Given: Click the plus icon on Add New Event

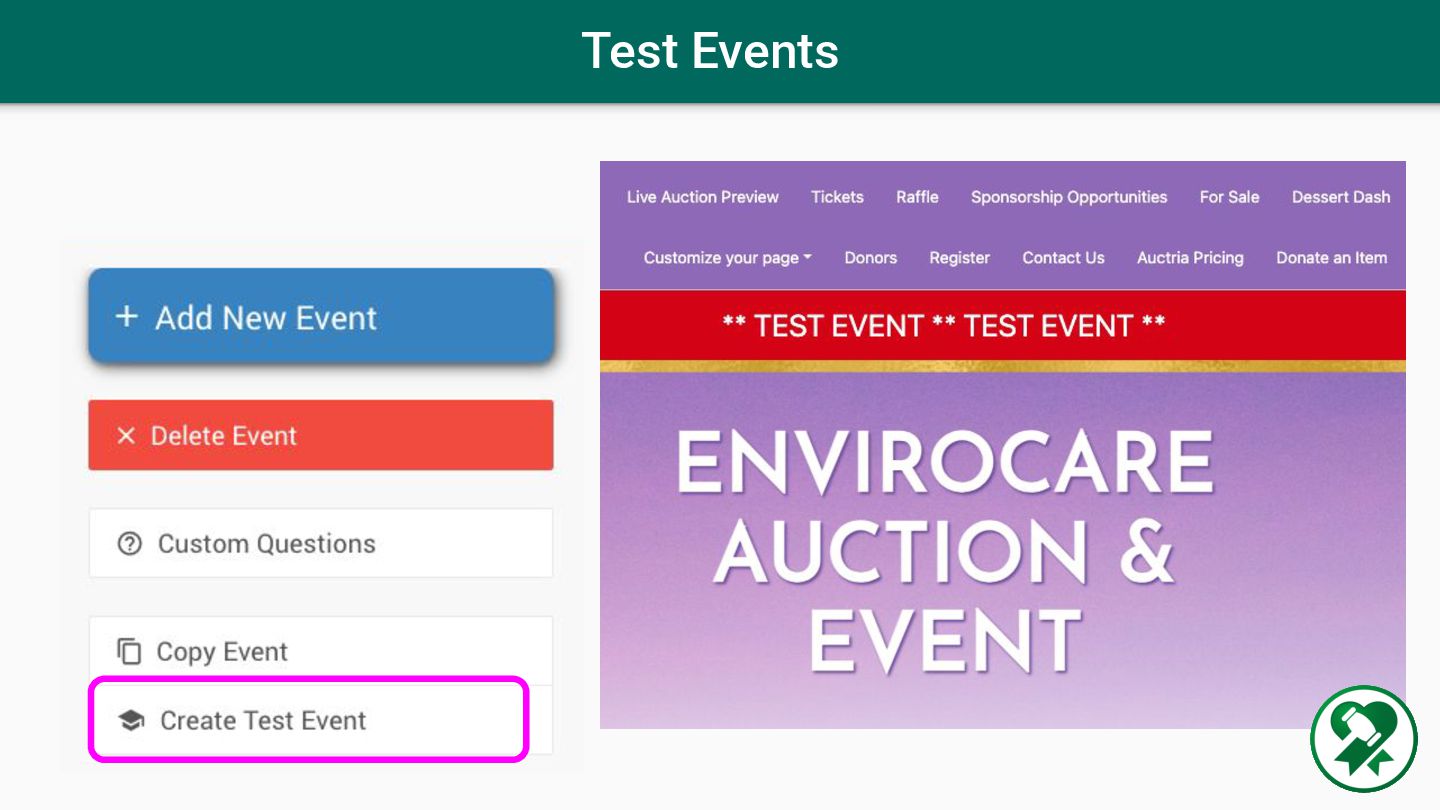Looking at the screenshot, I should (x=126, y=317).
